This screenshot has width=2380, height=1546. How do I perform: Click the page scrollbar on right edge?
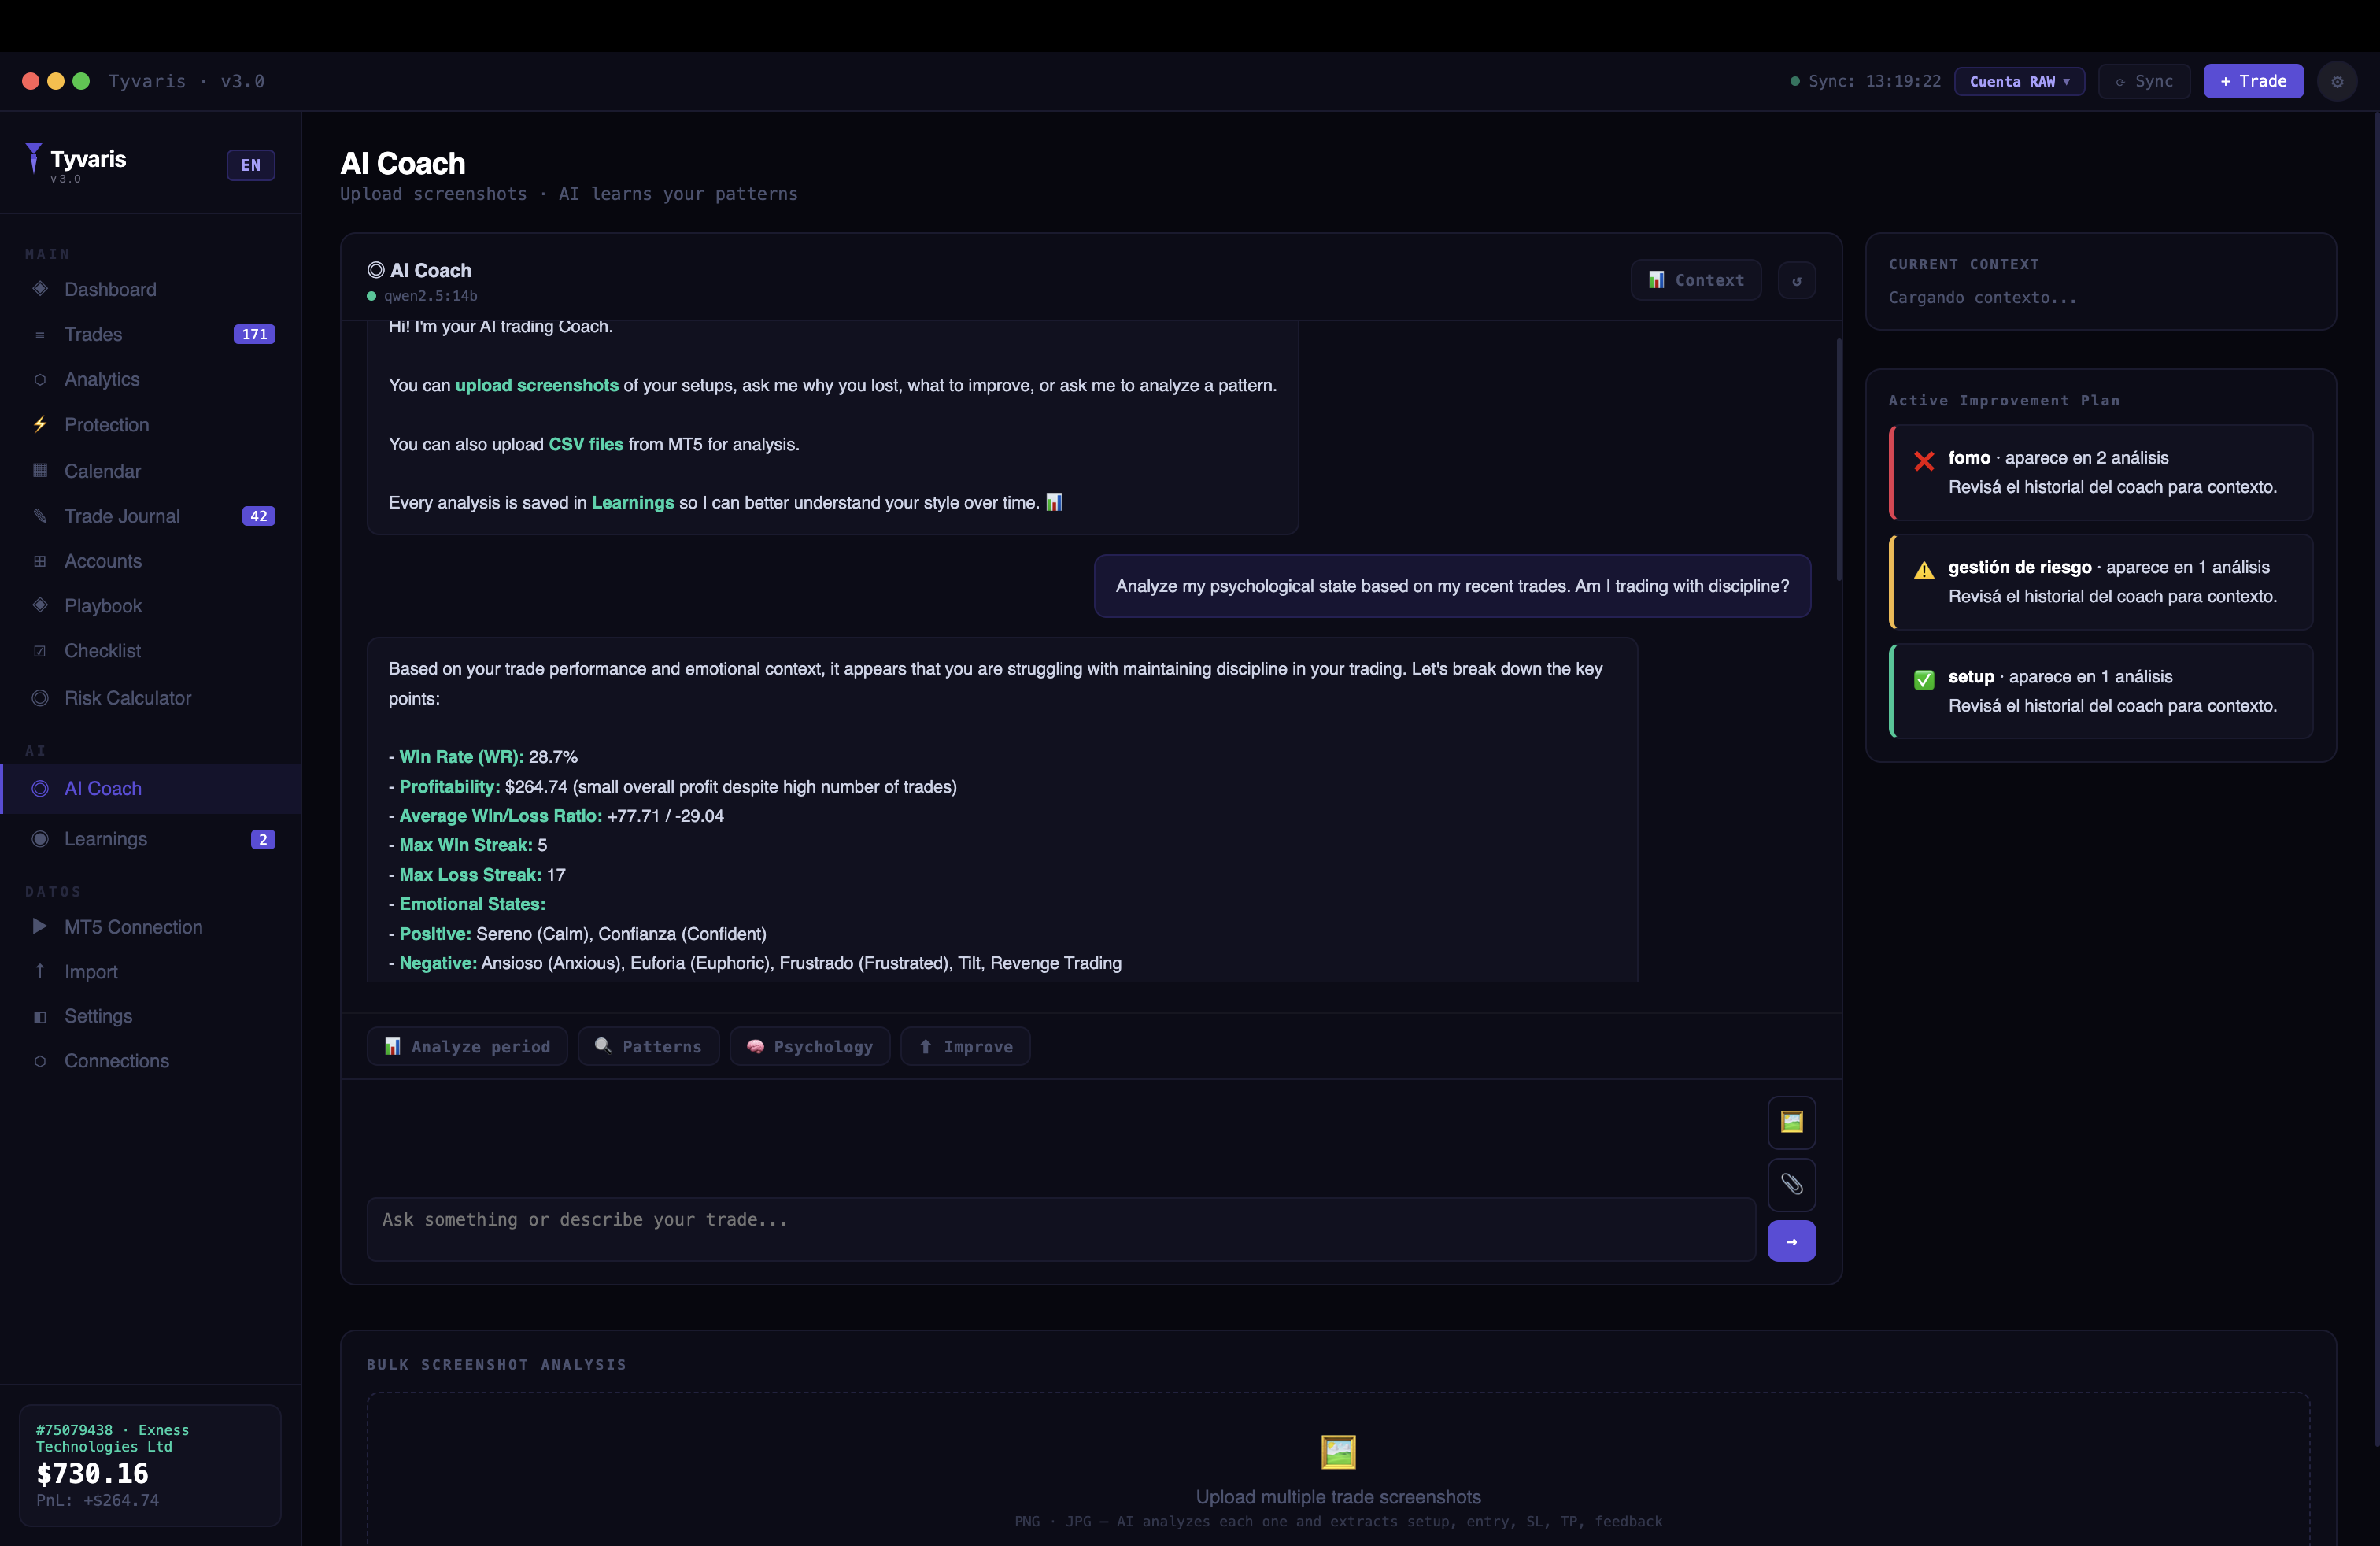[2376, 780]
